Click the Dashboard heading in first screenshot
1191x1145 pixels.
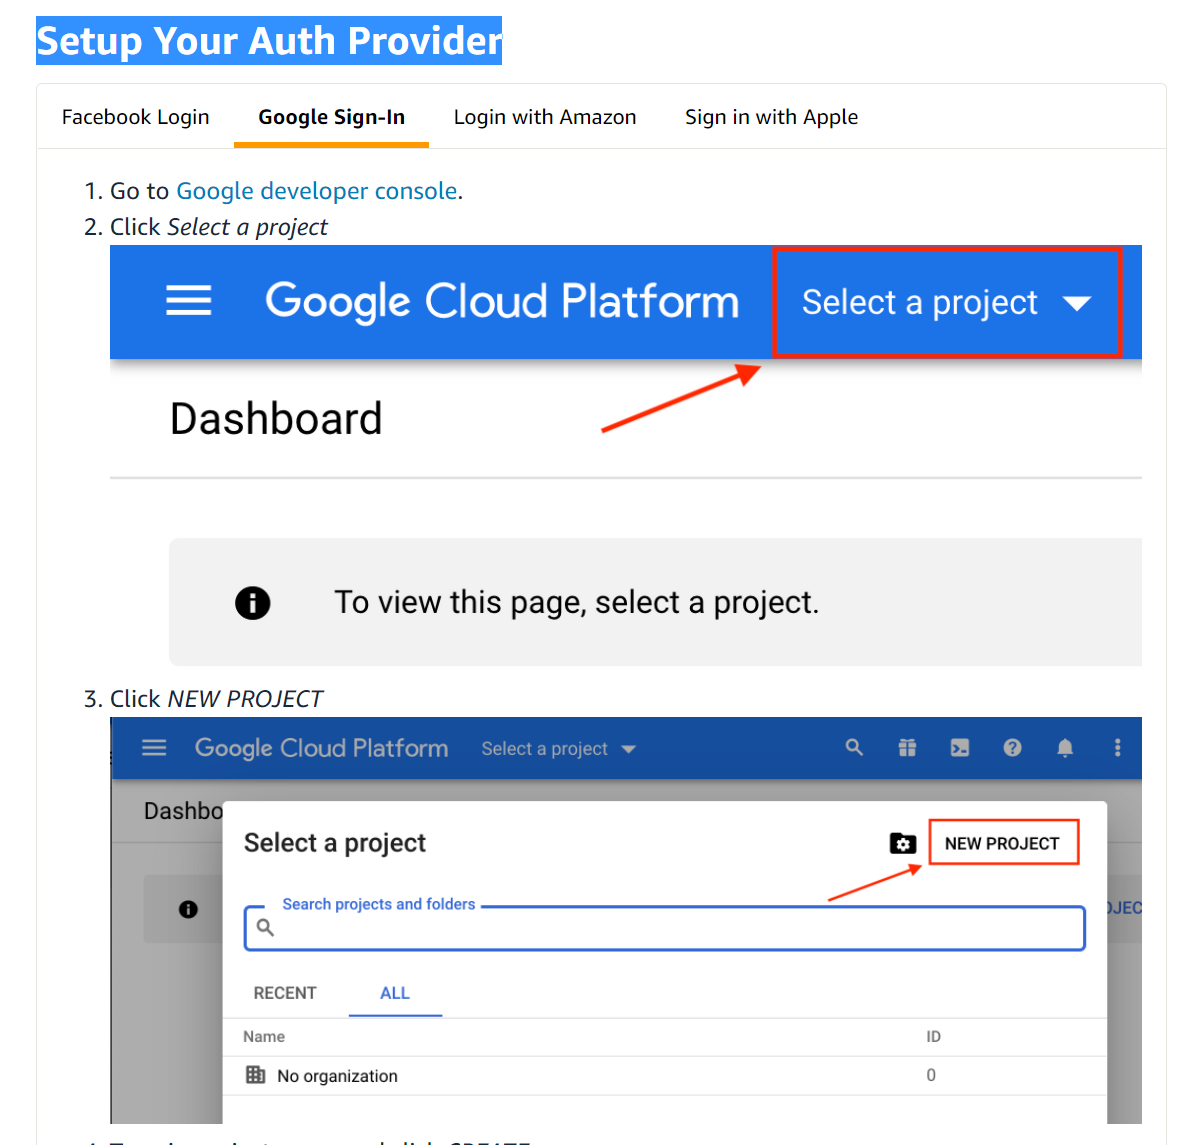pos(276,419)
